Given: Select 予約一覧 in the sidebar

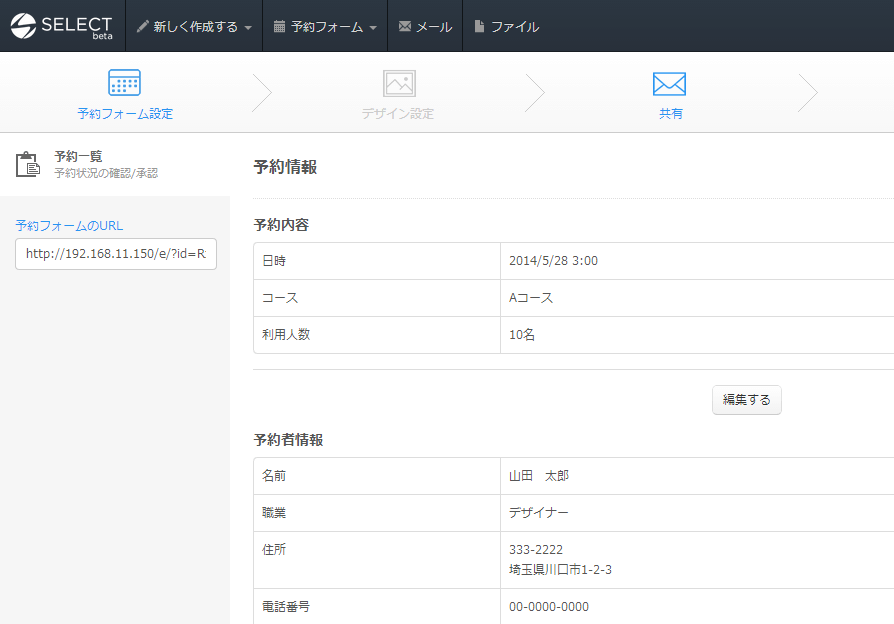Looking at the screenshot, I should pos(78,157).
